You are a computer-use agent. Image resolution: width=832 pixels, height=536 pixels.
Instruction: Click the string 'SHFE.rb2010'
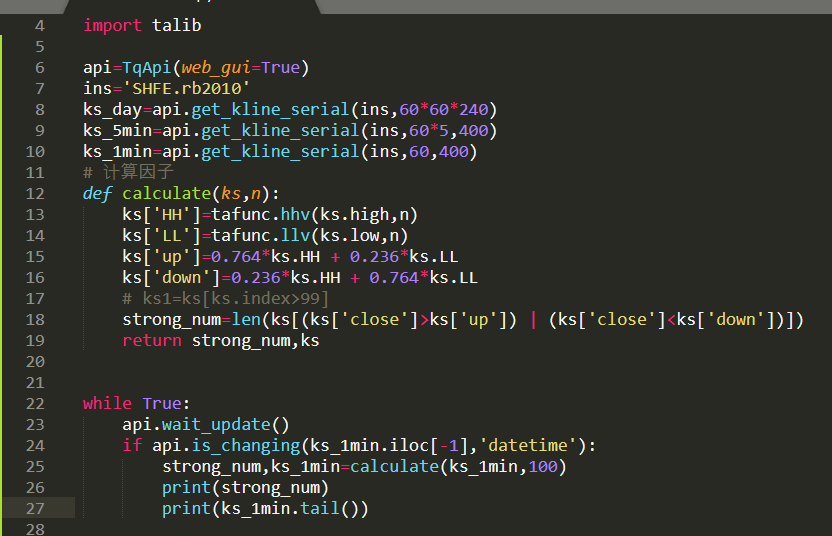click(x=186, y=89)
